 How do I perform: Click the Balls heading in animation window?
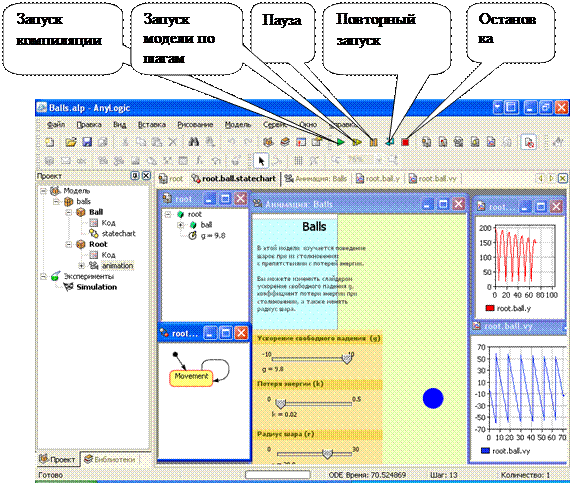[x=314, y=227]
